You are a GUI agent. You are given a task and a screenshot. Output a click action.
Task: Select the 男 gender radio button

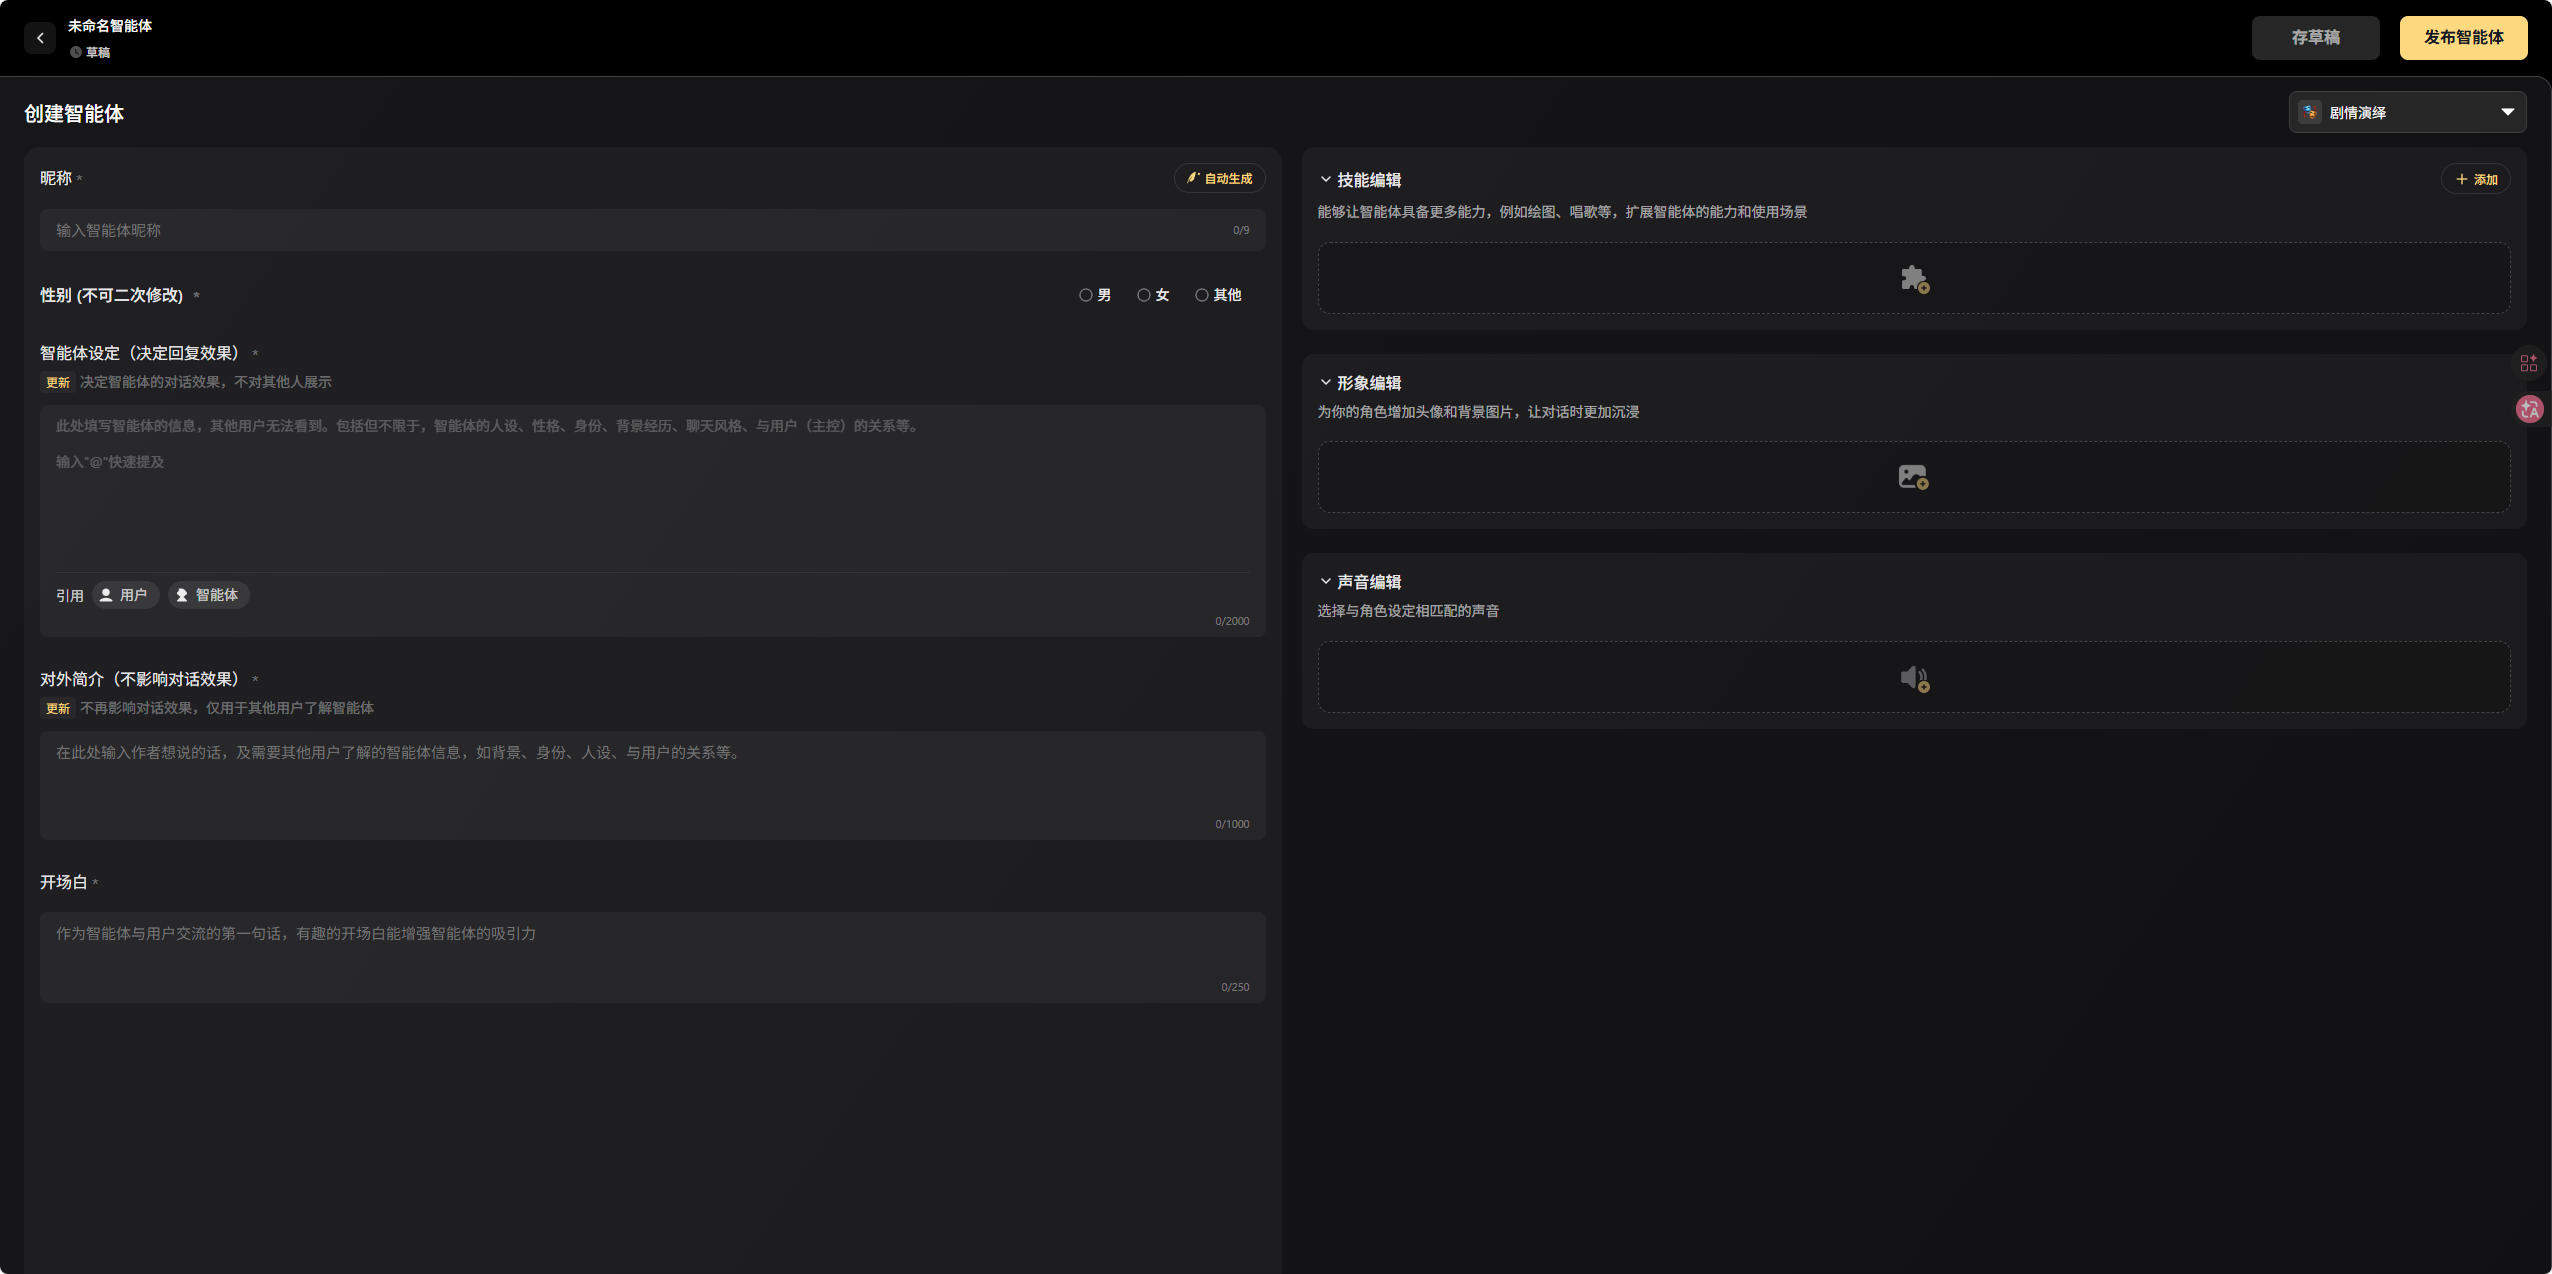(1085, 295)
